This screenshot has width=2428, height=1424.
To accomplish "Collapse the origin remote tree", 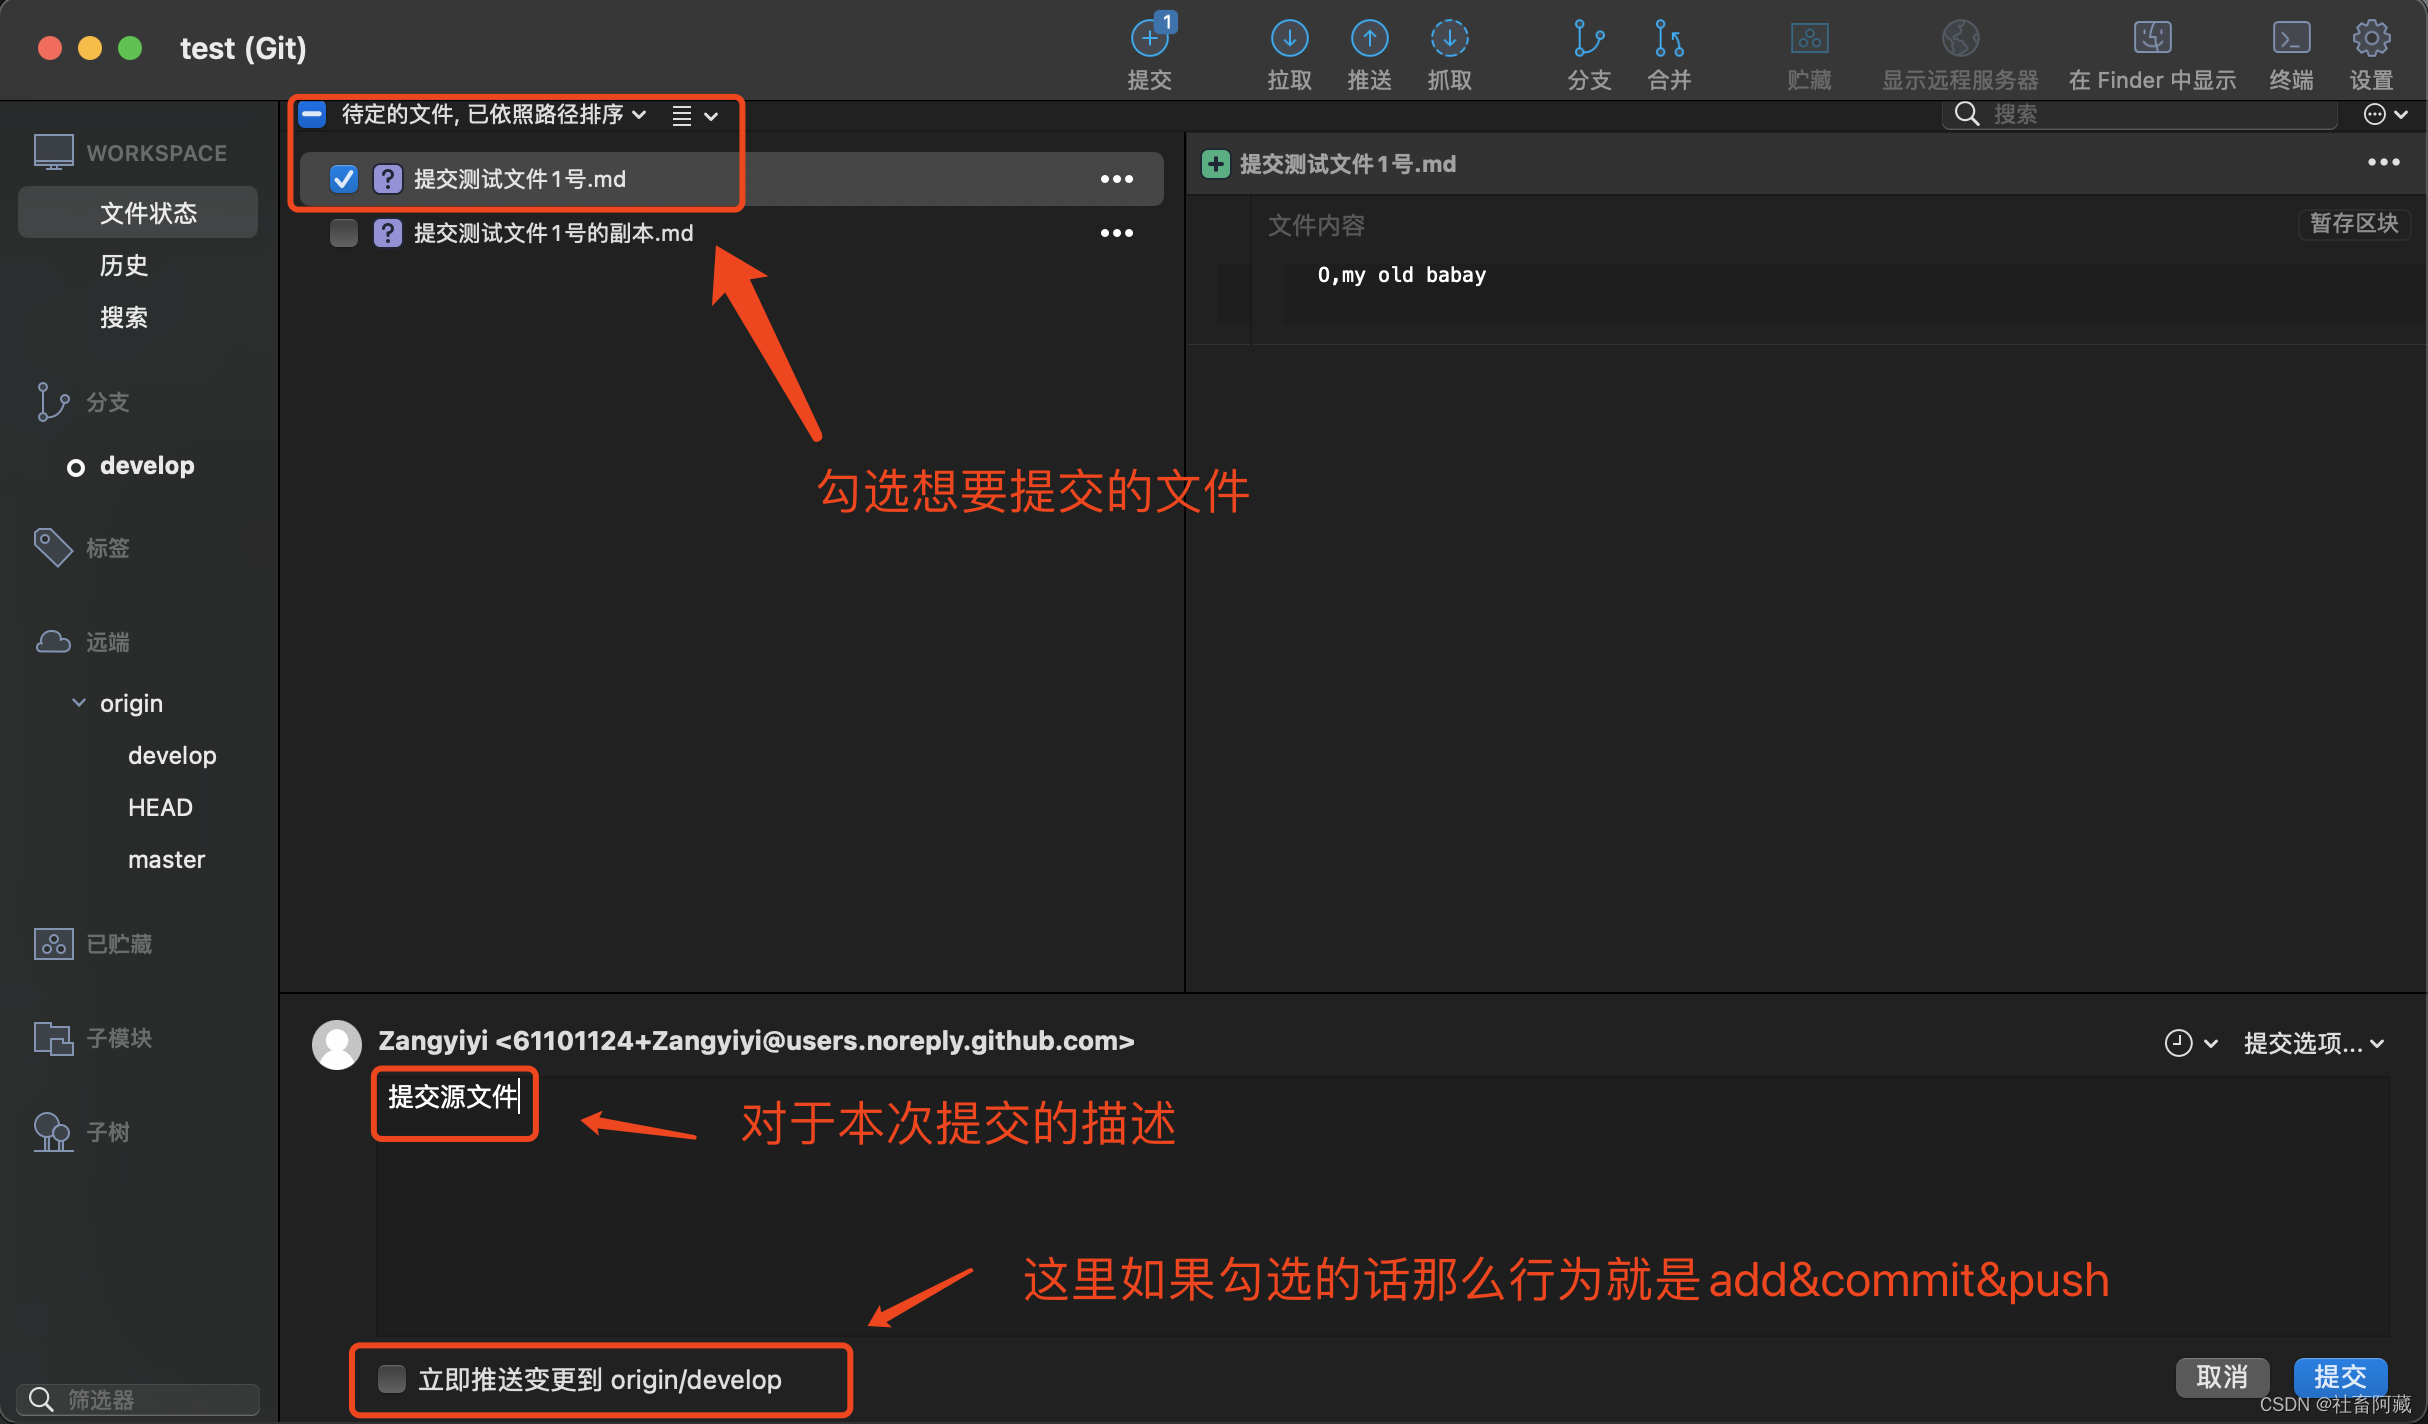I will click(79, 703).
